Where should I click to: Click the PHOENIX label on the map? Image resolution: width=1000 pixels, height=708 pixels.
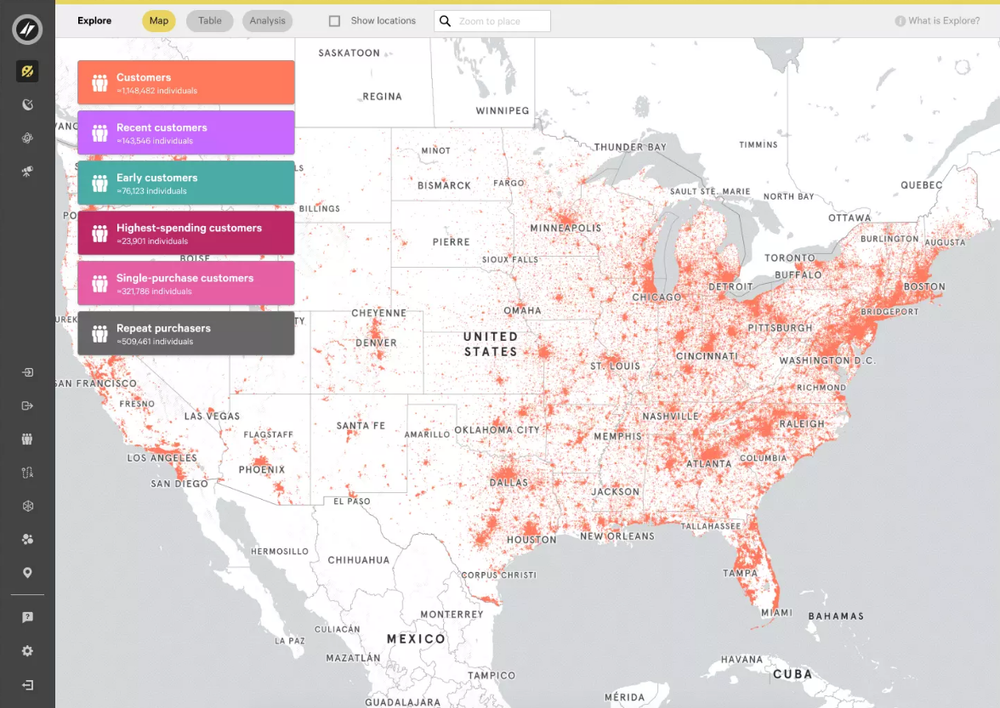point(262,469)
